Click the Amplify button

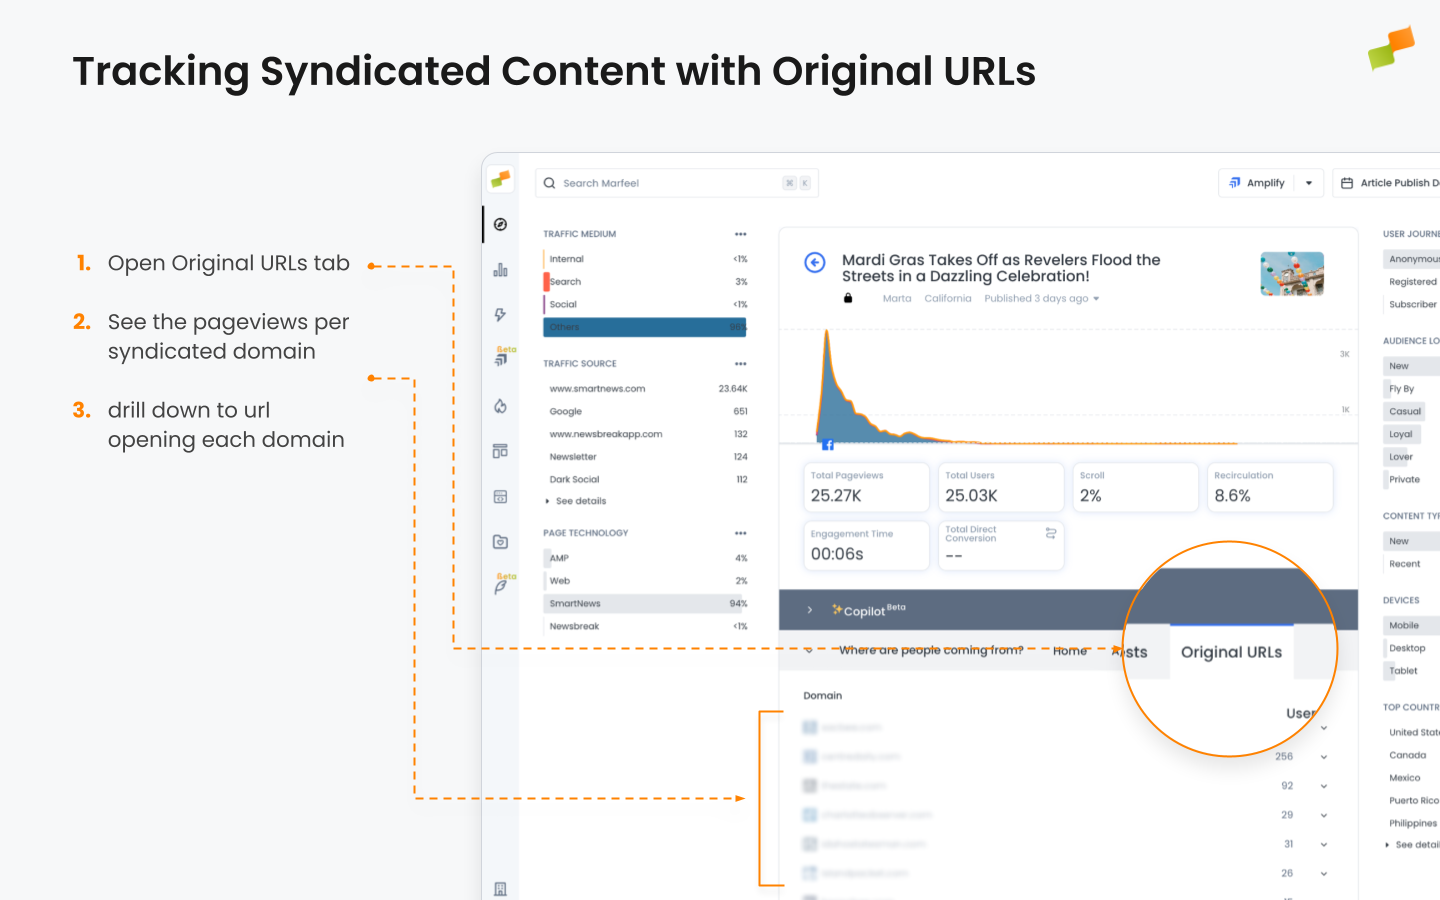[x=1262, y=182]
